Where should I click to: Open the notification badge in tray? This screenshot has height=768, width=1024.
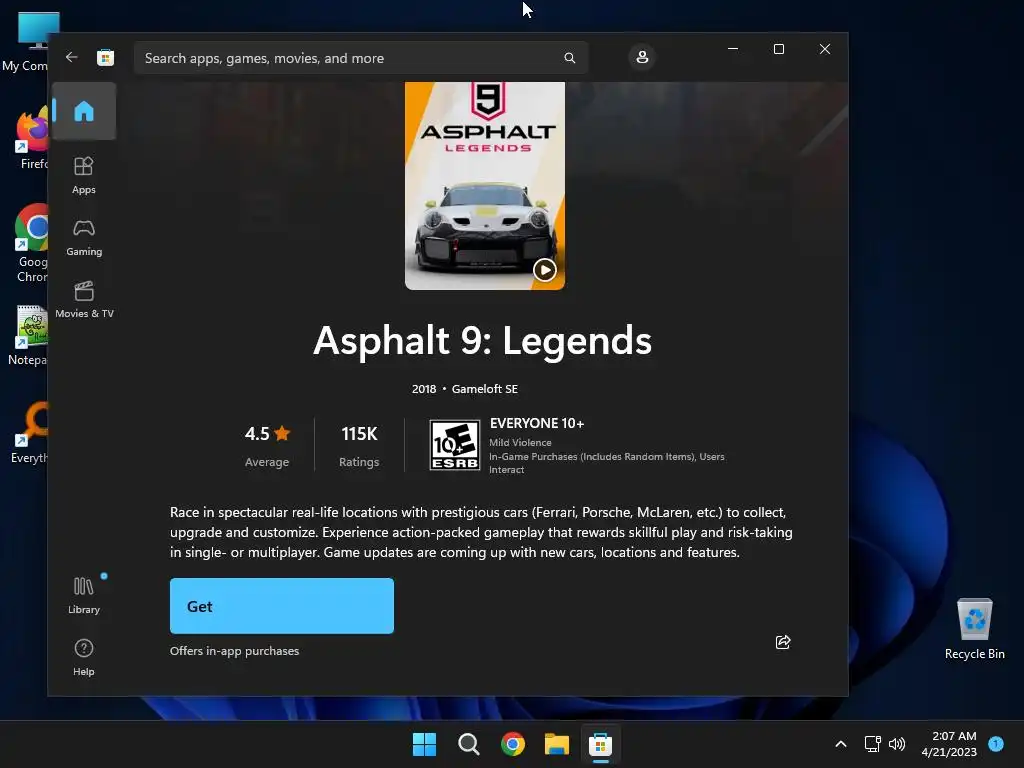pos(996,743)
